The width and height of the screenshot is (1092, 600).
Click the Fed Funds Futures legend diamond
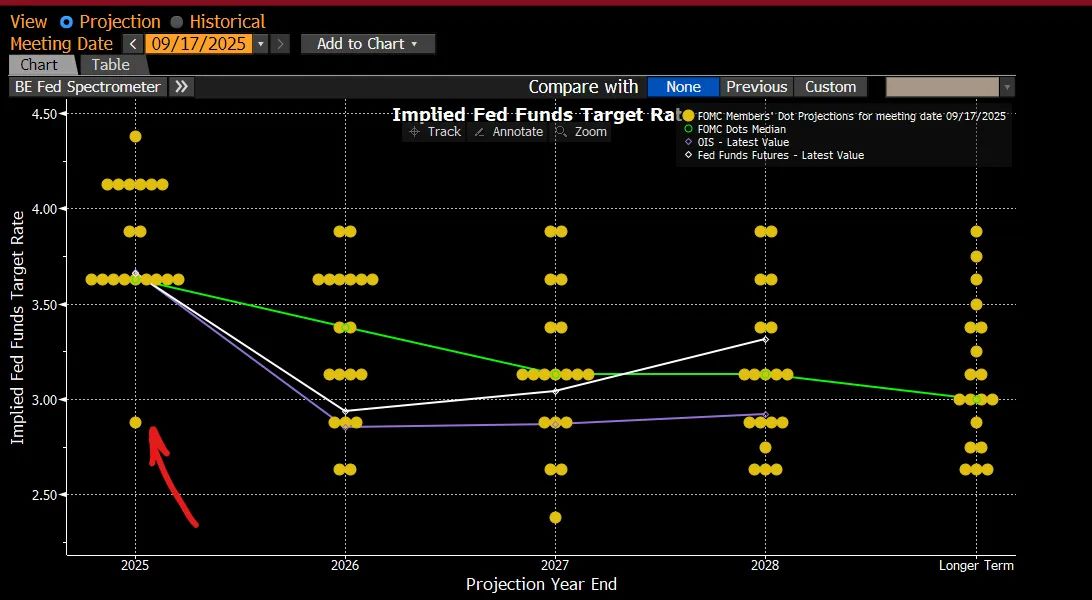687,155
